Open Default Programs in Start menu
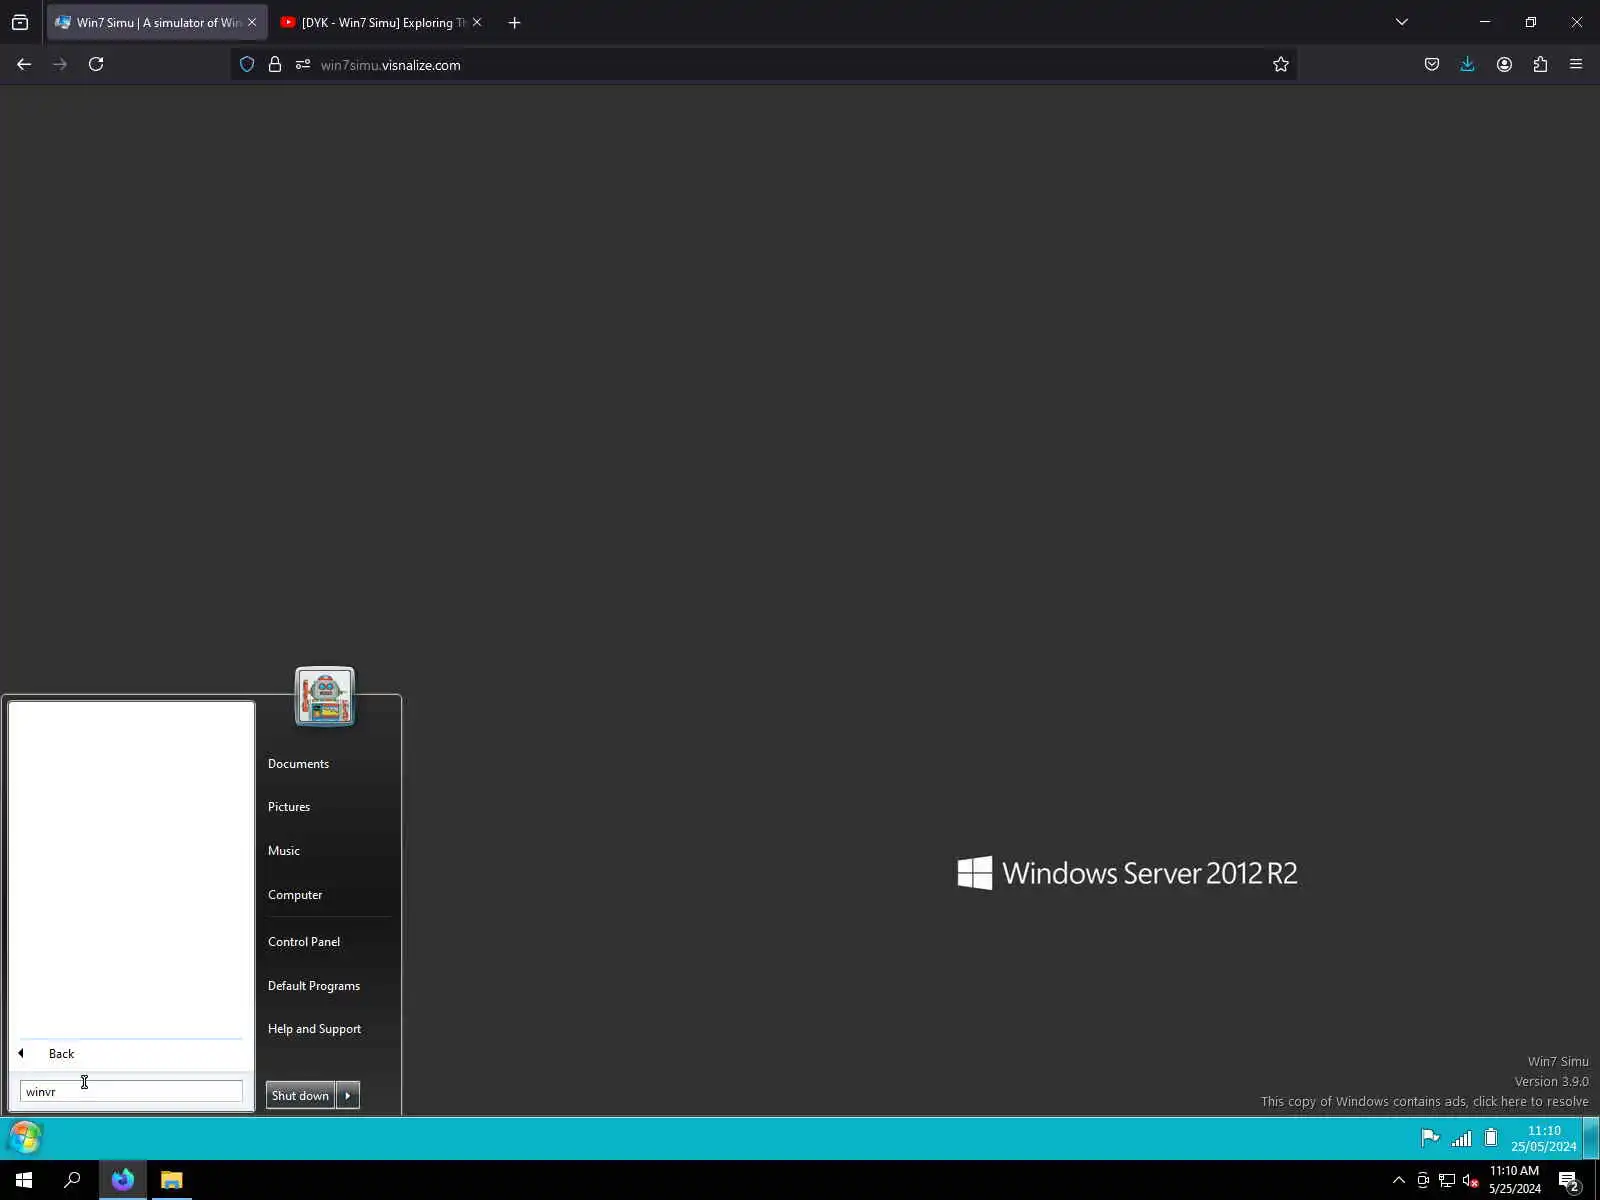 click(314, 986)
